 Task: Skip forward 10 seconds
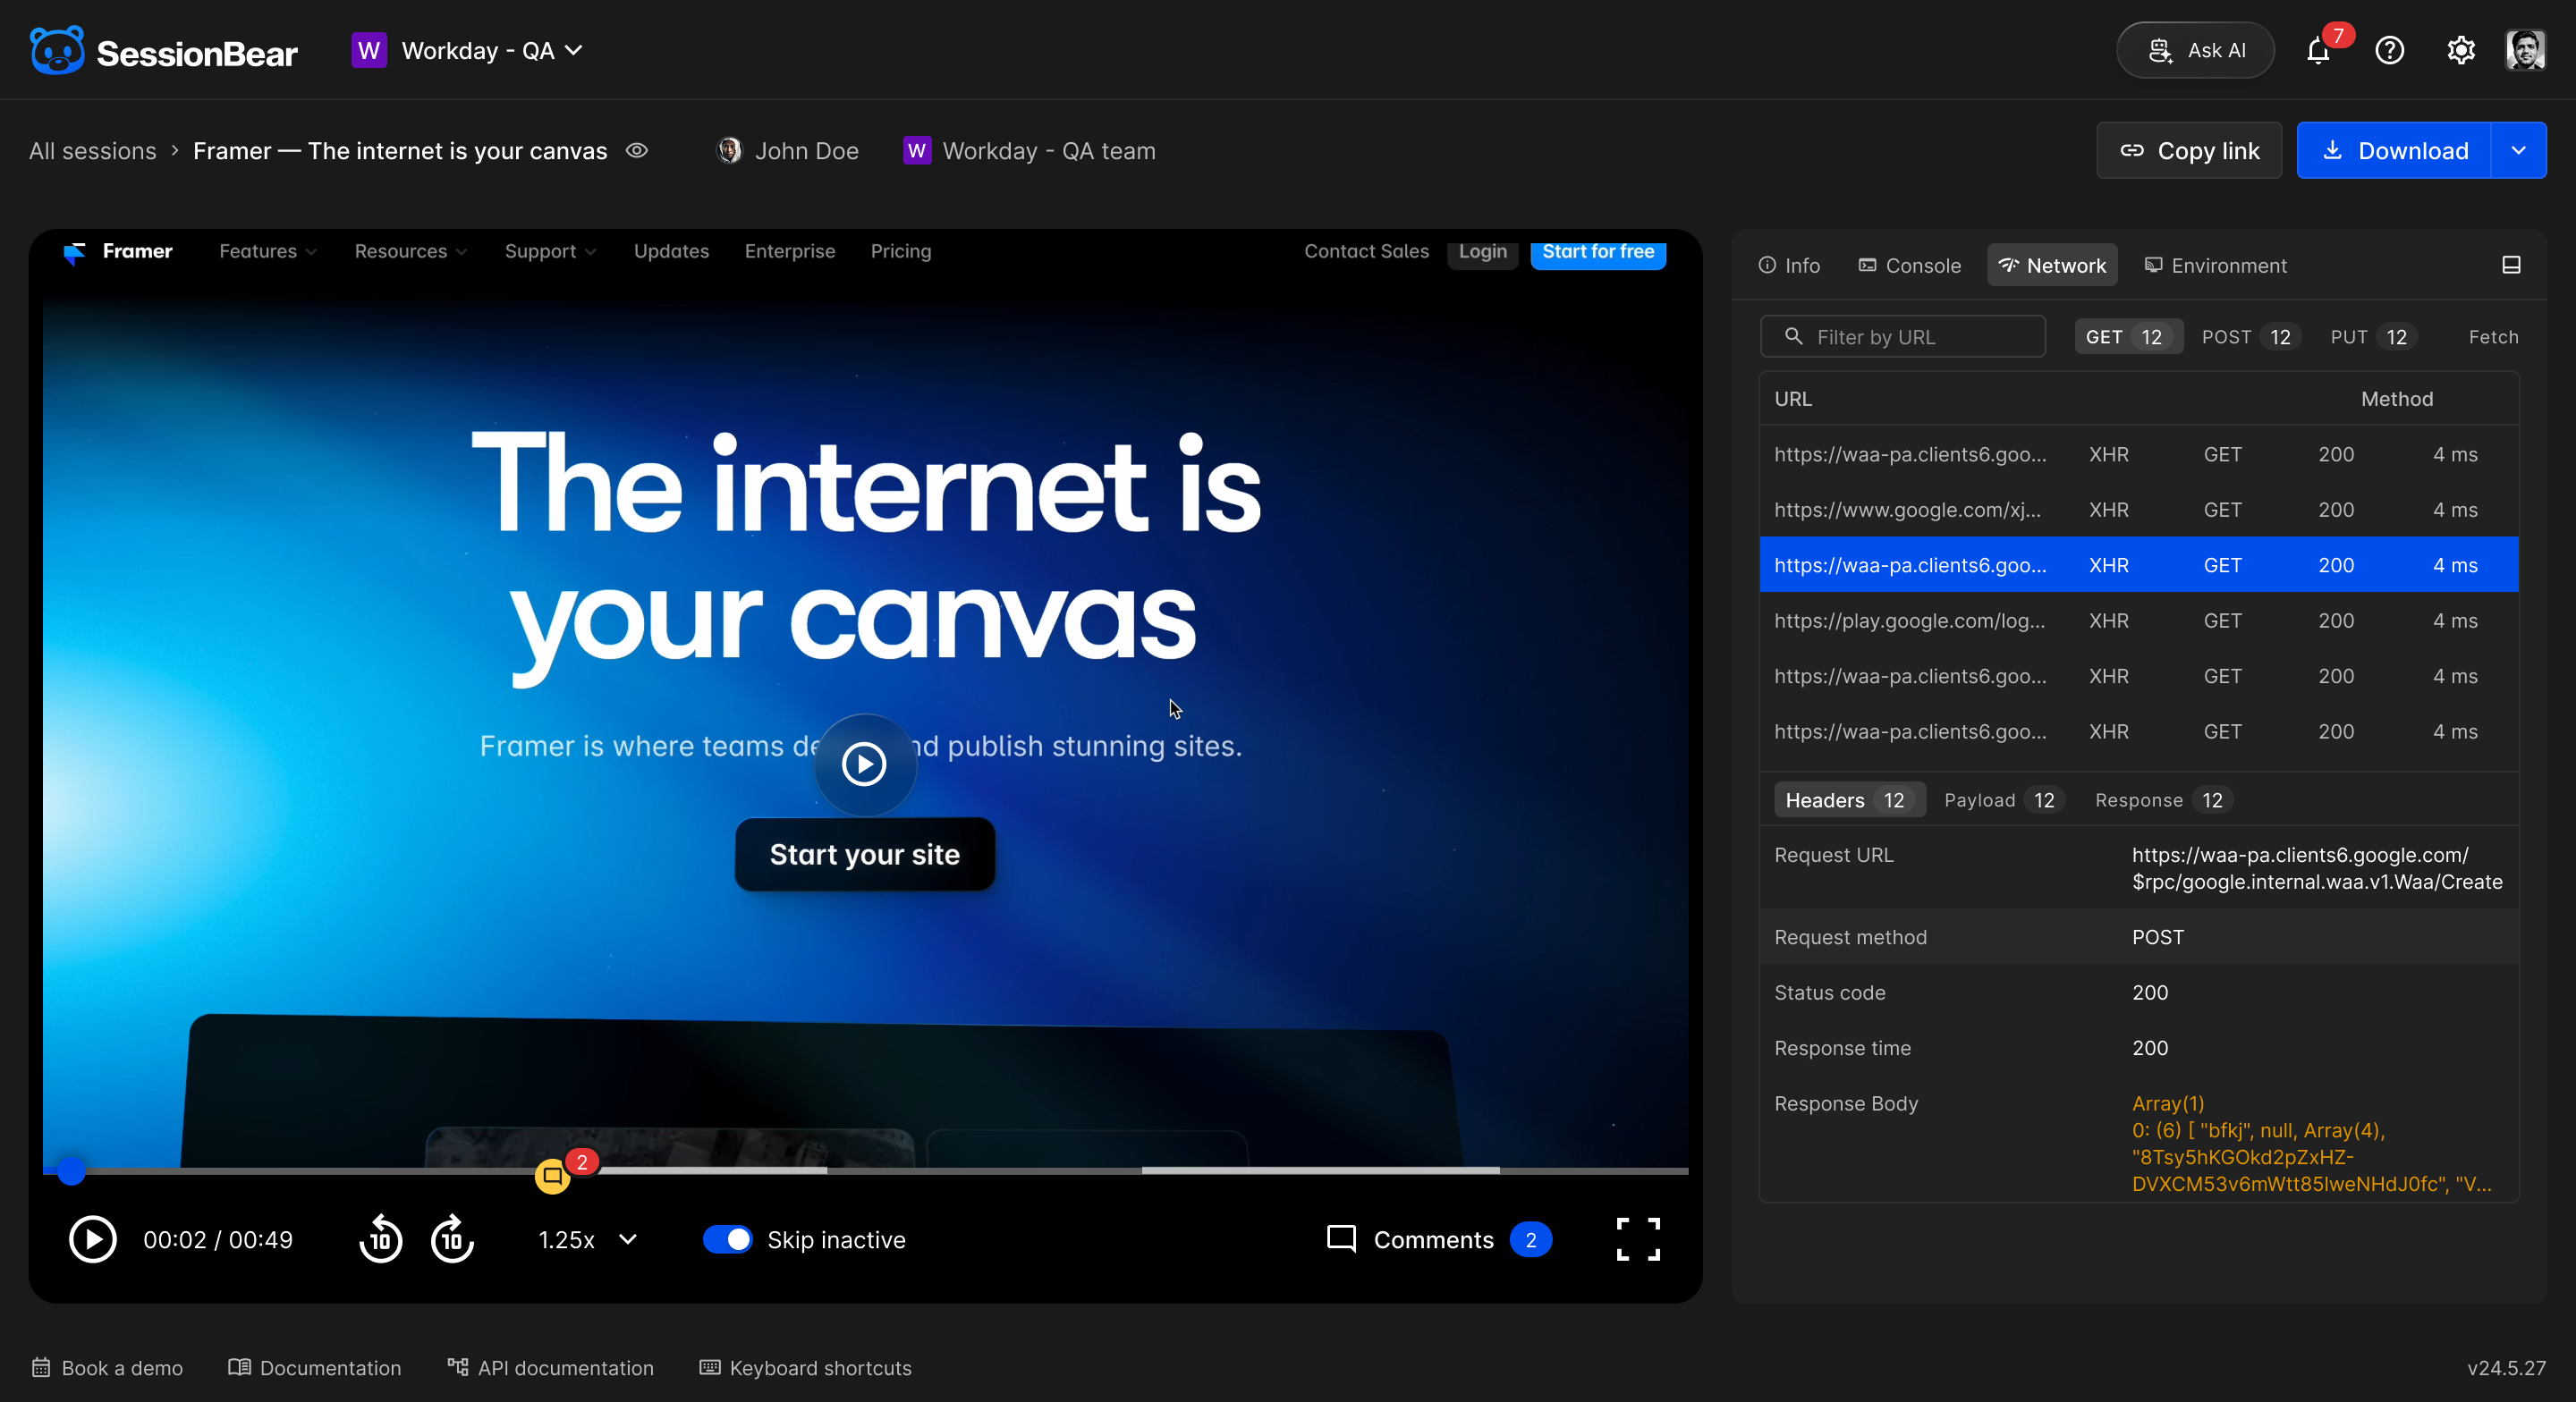pyautogui.click(x=452, y=1240)
